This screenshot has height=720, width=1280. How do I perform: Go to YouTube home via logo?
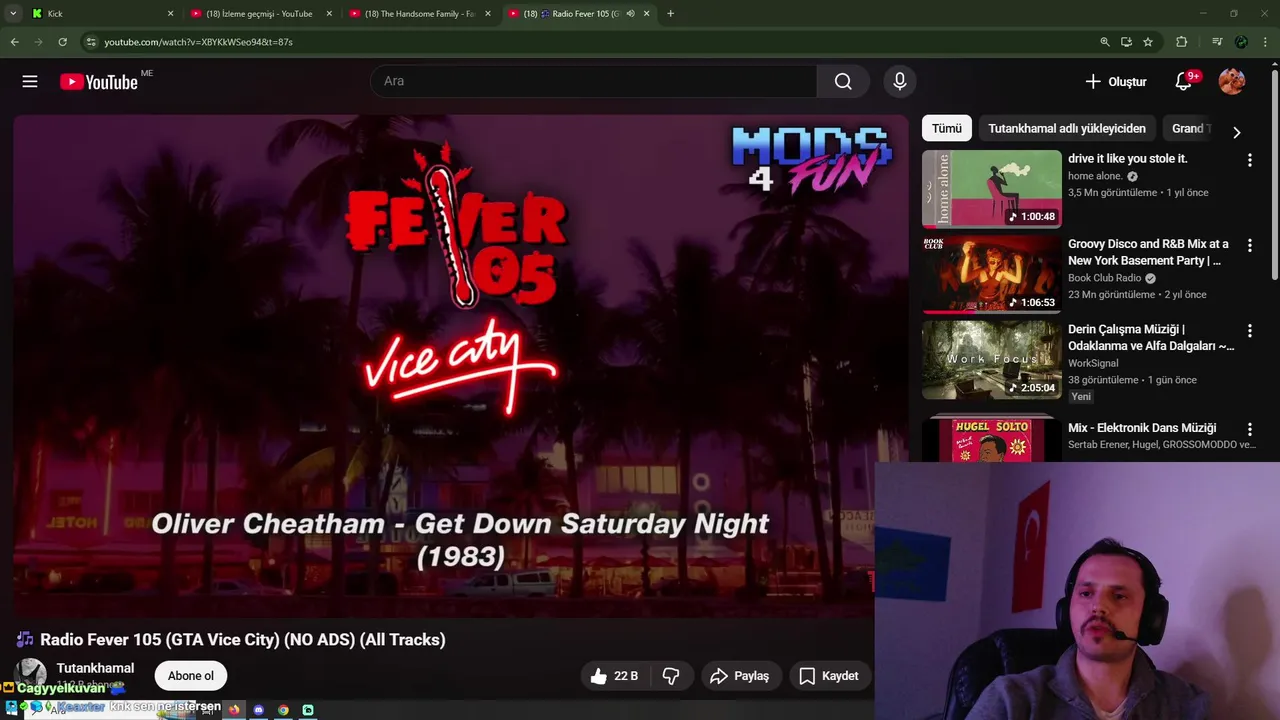(x=98, y=82)
